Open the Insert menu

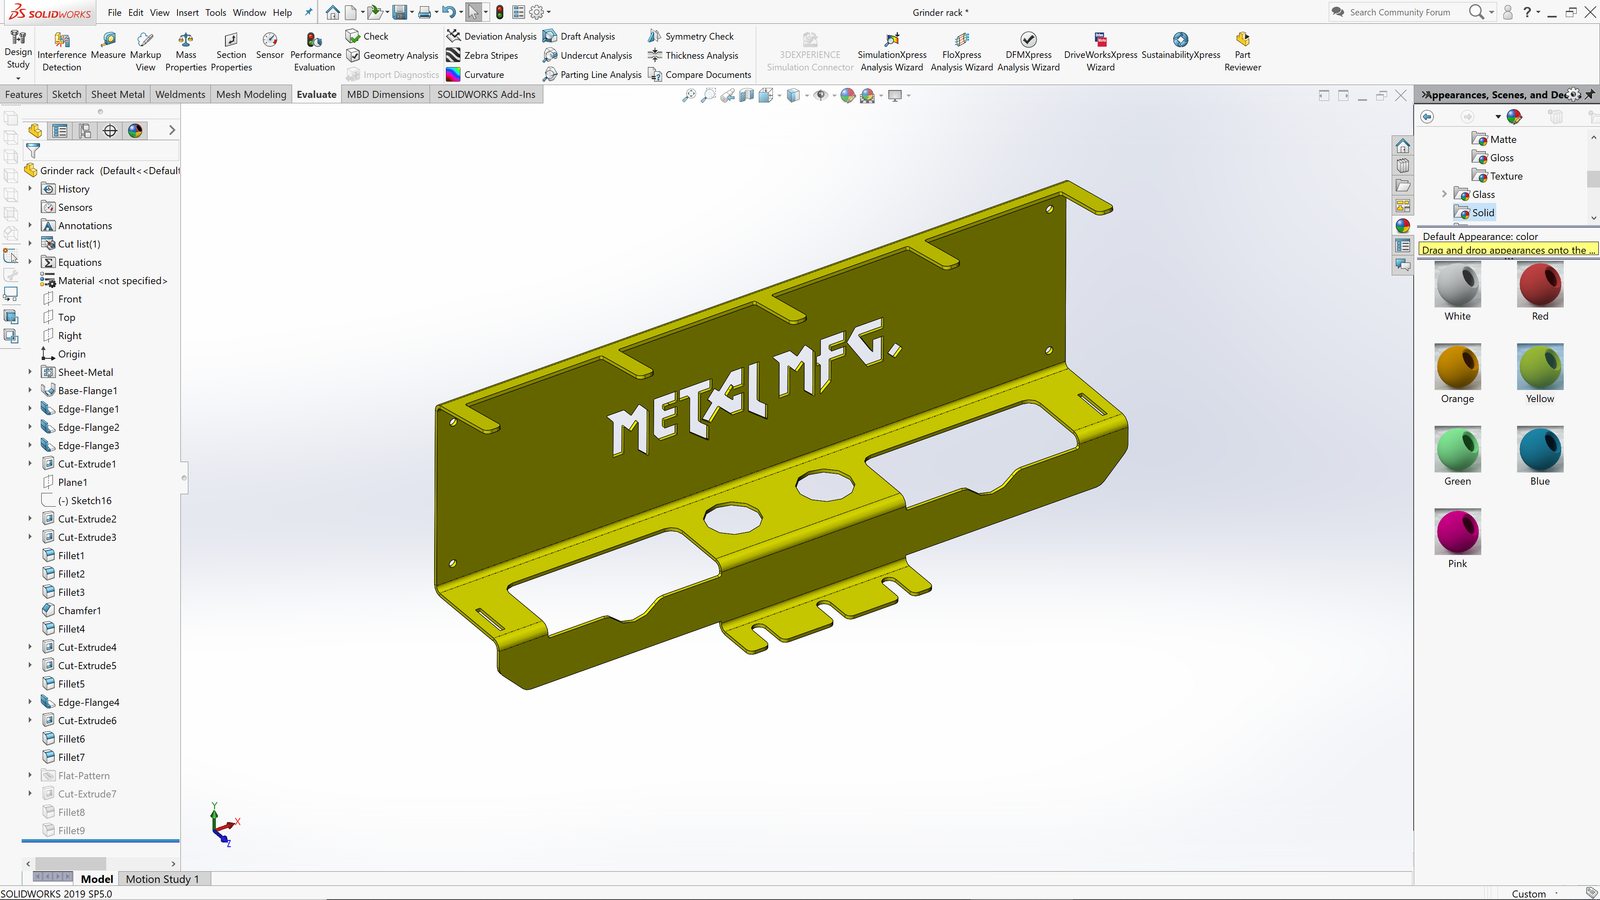(x=187, y=13)
